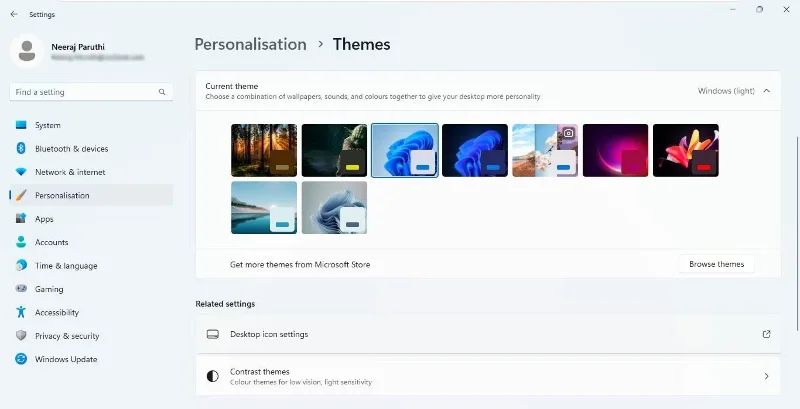800x409 pixels.
Task: Open Accounts settings
Action: (91, 242)
